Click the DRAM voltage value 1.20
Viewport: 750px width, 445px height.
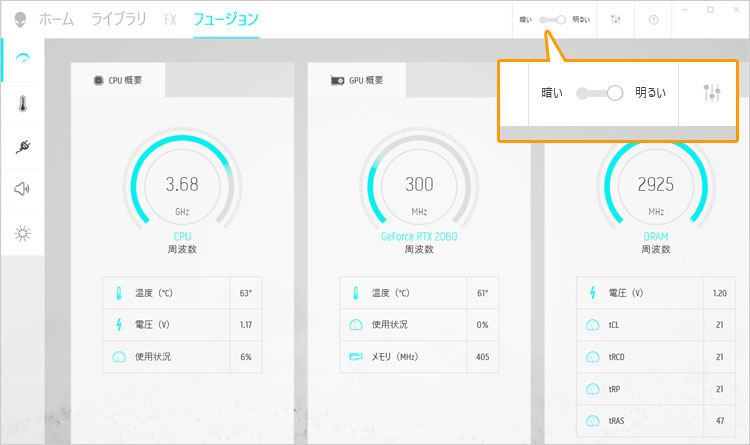(720, 293)
